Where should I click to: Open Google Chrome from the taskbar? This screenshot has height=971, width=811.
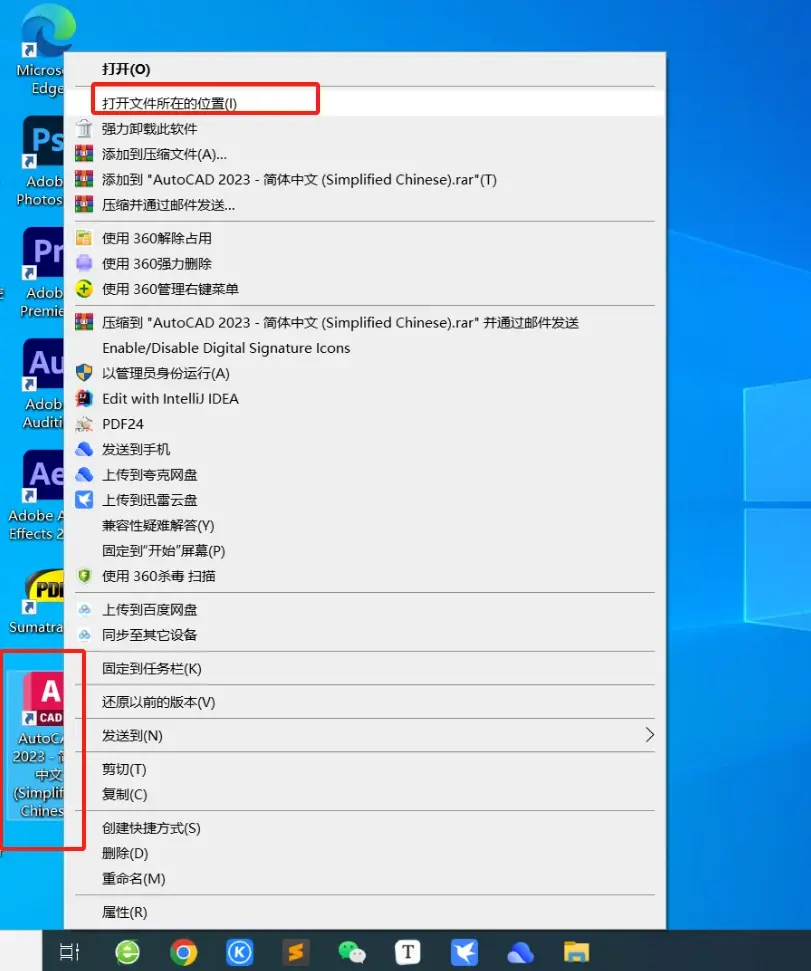pos(183,952)
